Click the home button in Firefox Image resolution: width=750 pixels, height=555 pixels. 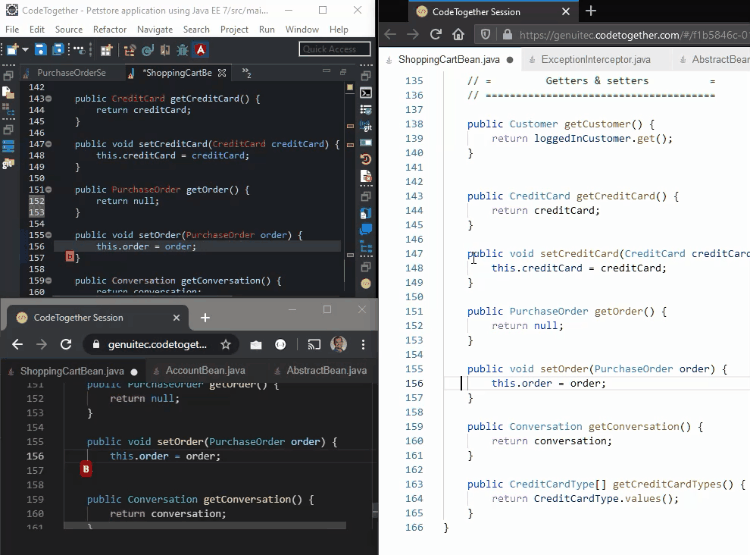[458, 35]
